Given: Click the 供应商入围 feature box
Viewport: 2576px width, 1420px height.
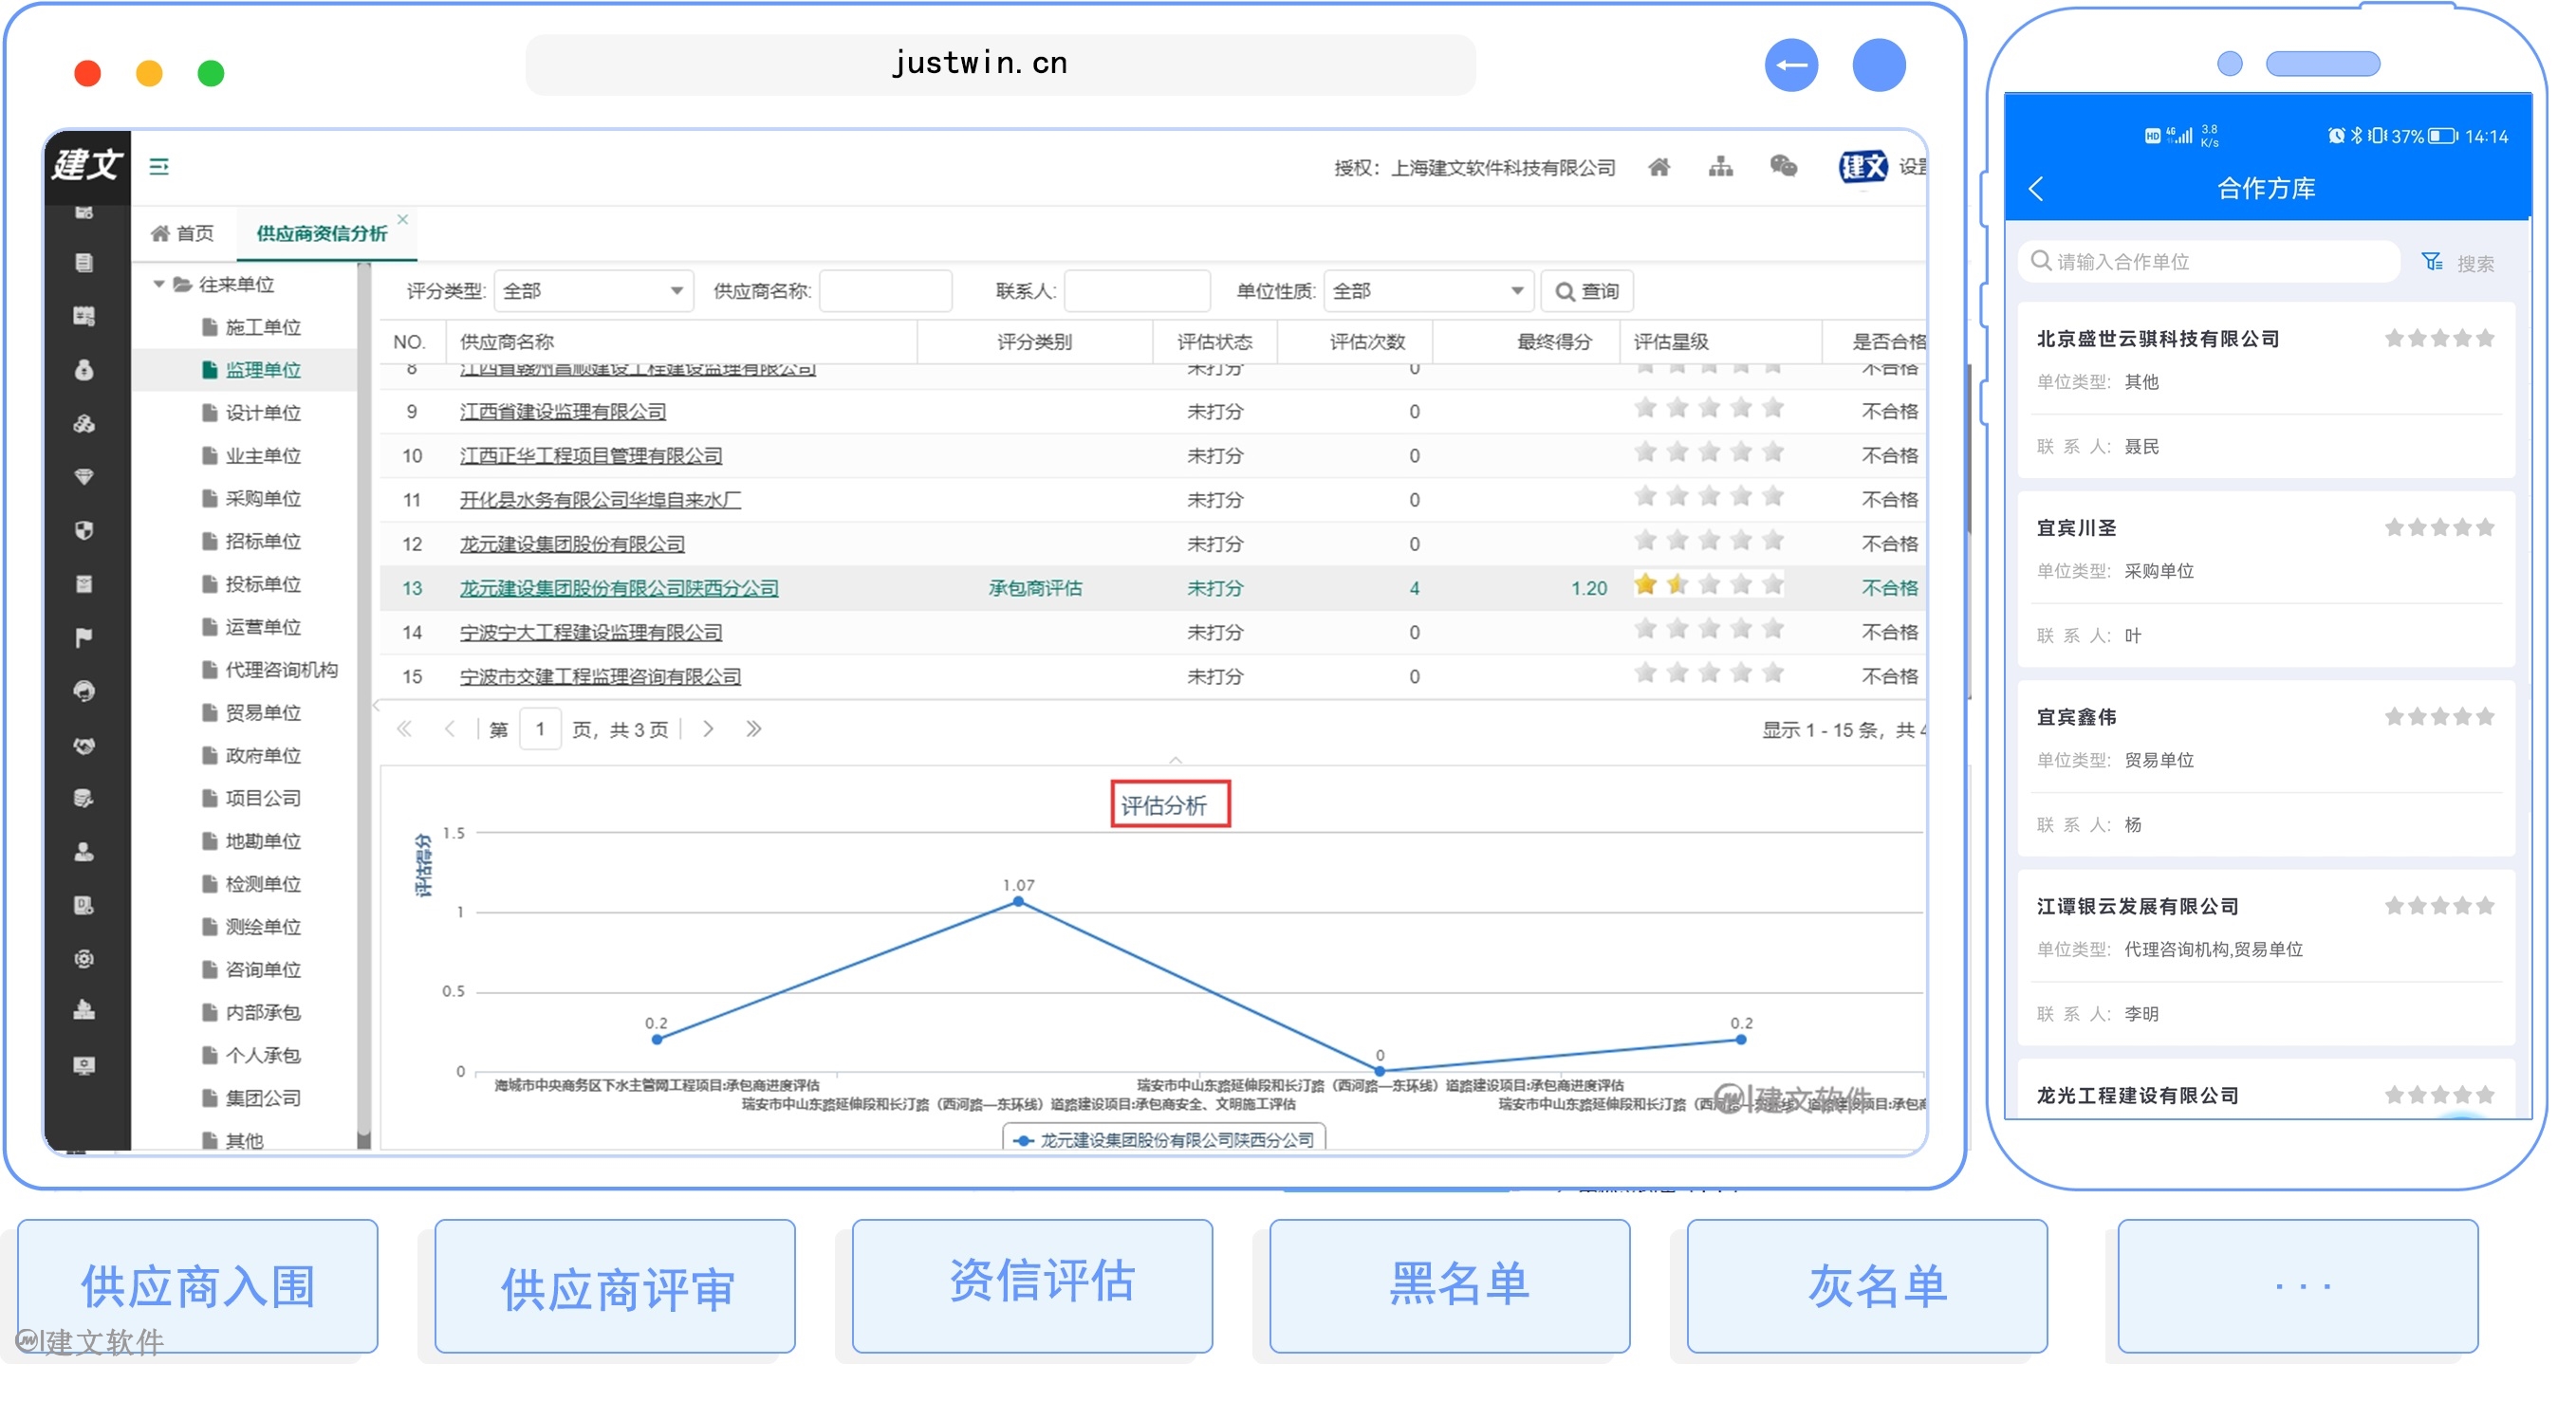Looking at the screenshot, I should [x=198, y=1286].
